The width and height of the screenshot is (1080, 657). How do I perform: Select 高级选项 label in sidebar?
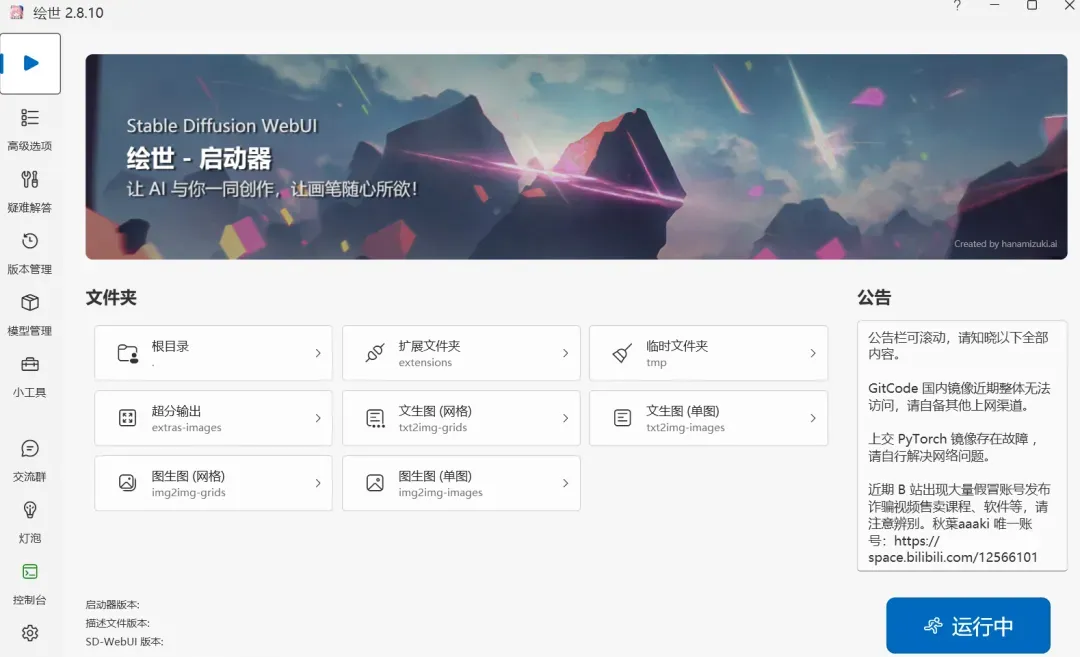coord(30,146)
